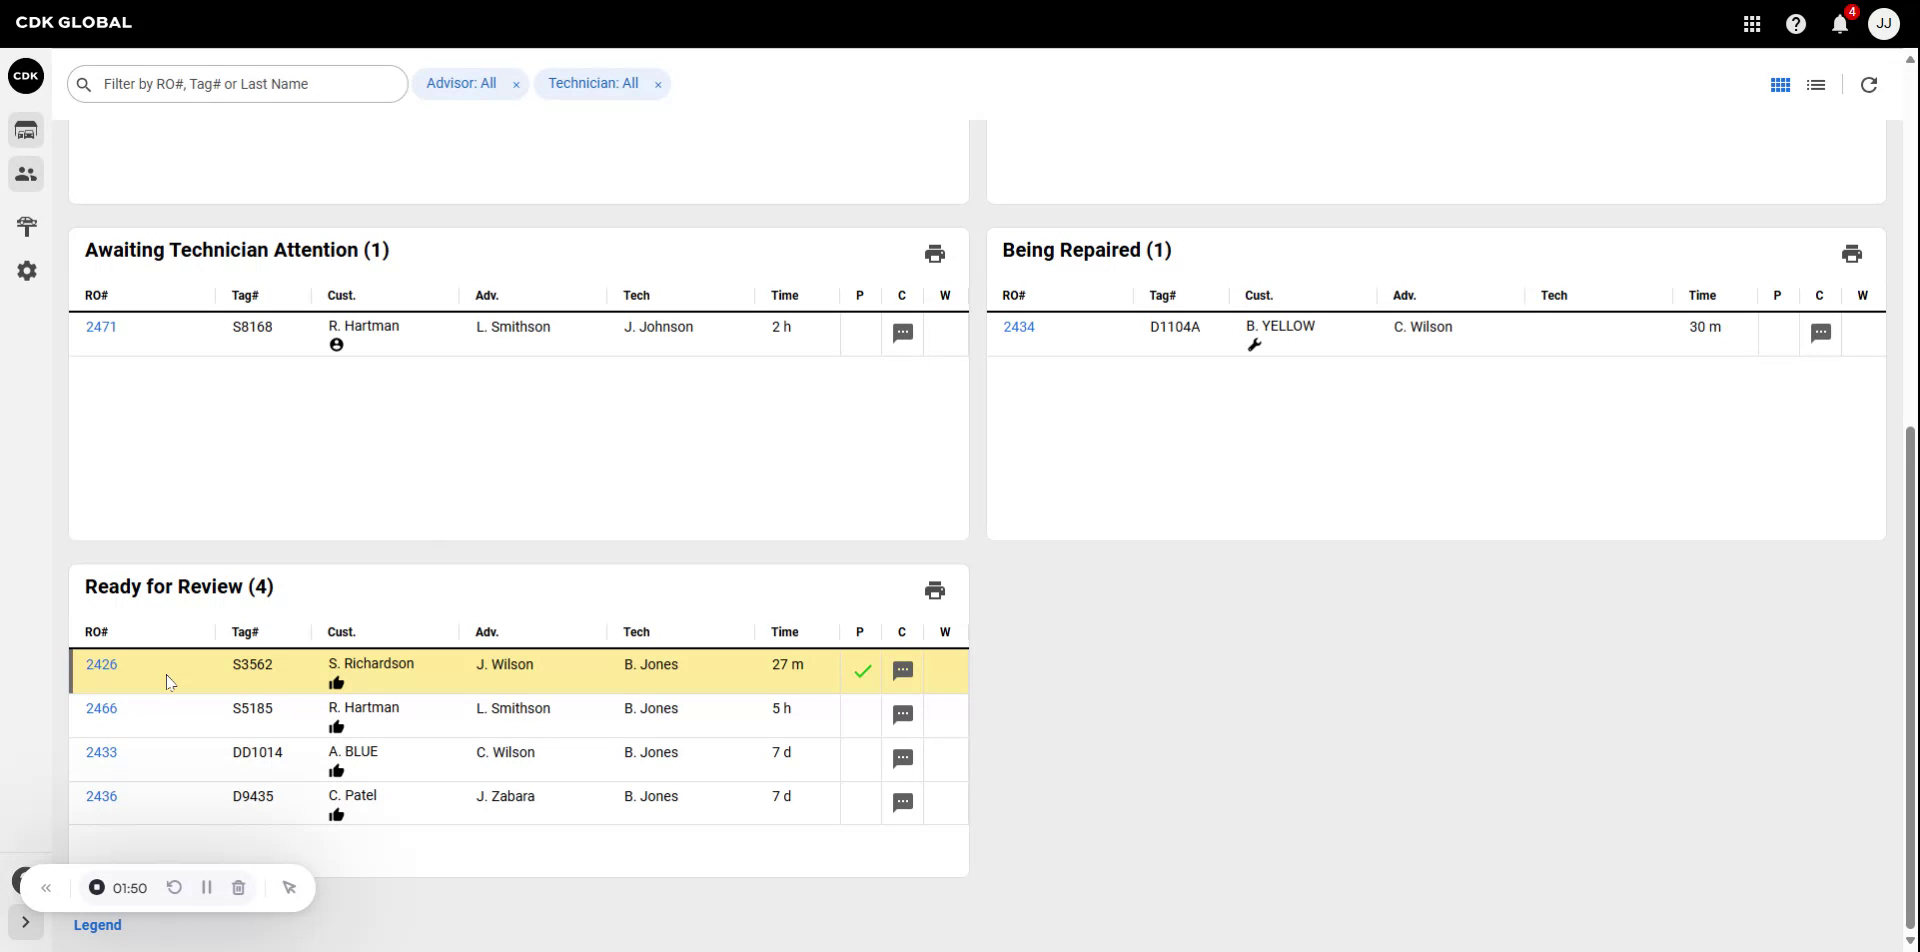This screenshot has width=1920, height=952.
Task: Refresh the dashboard with the reload icon
Action: (x=1868, y=84)
